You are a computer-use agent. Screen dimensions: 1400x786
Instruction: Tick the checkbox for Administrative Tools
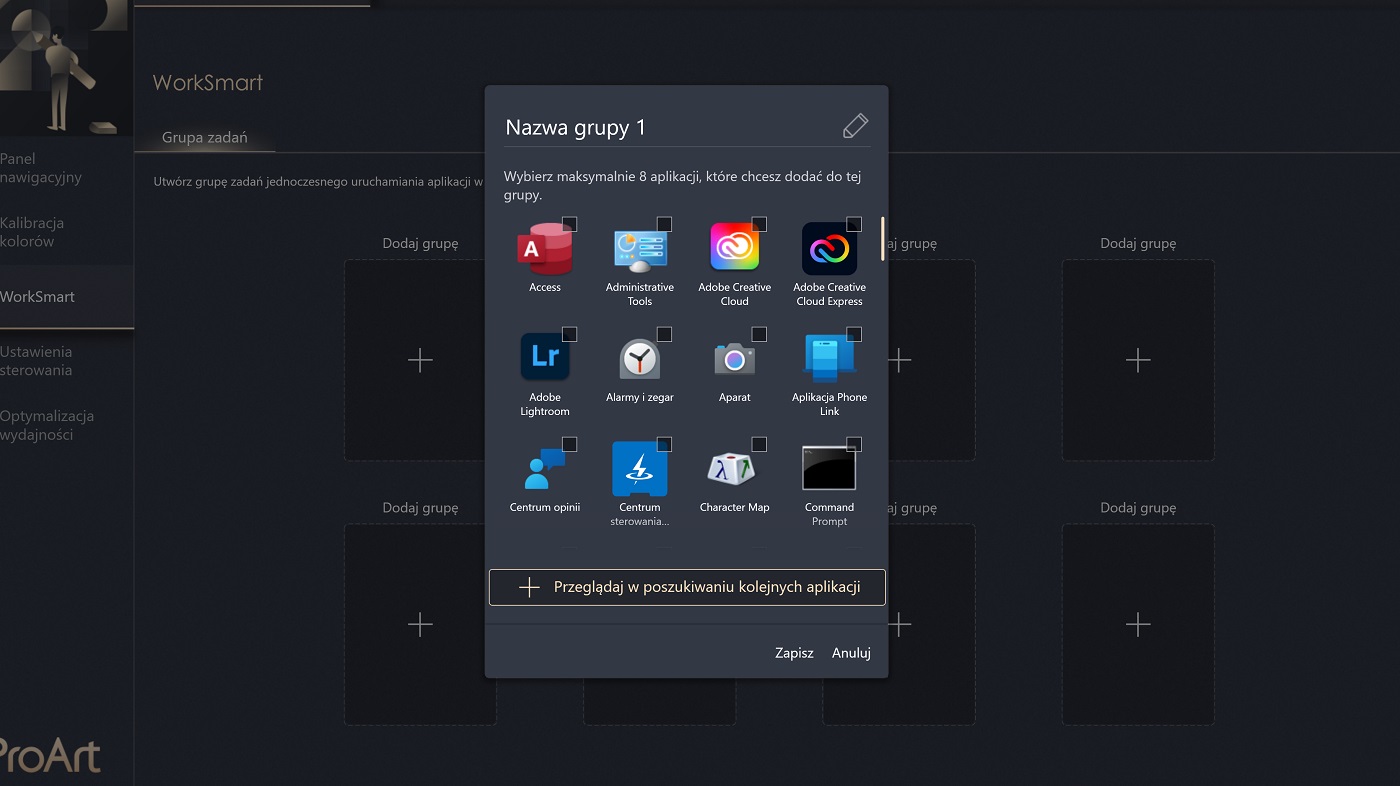point(664,224)
